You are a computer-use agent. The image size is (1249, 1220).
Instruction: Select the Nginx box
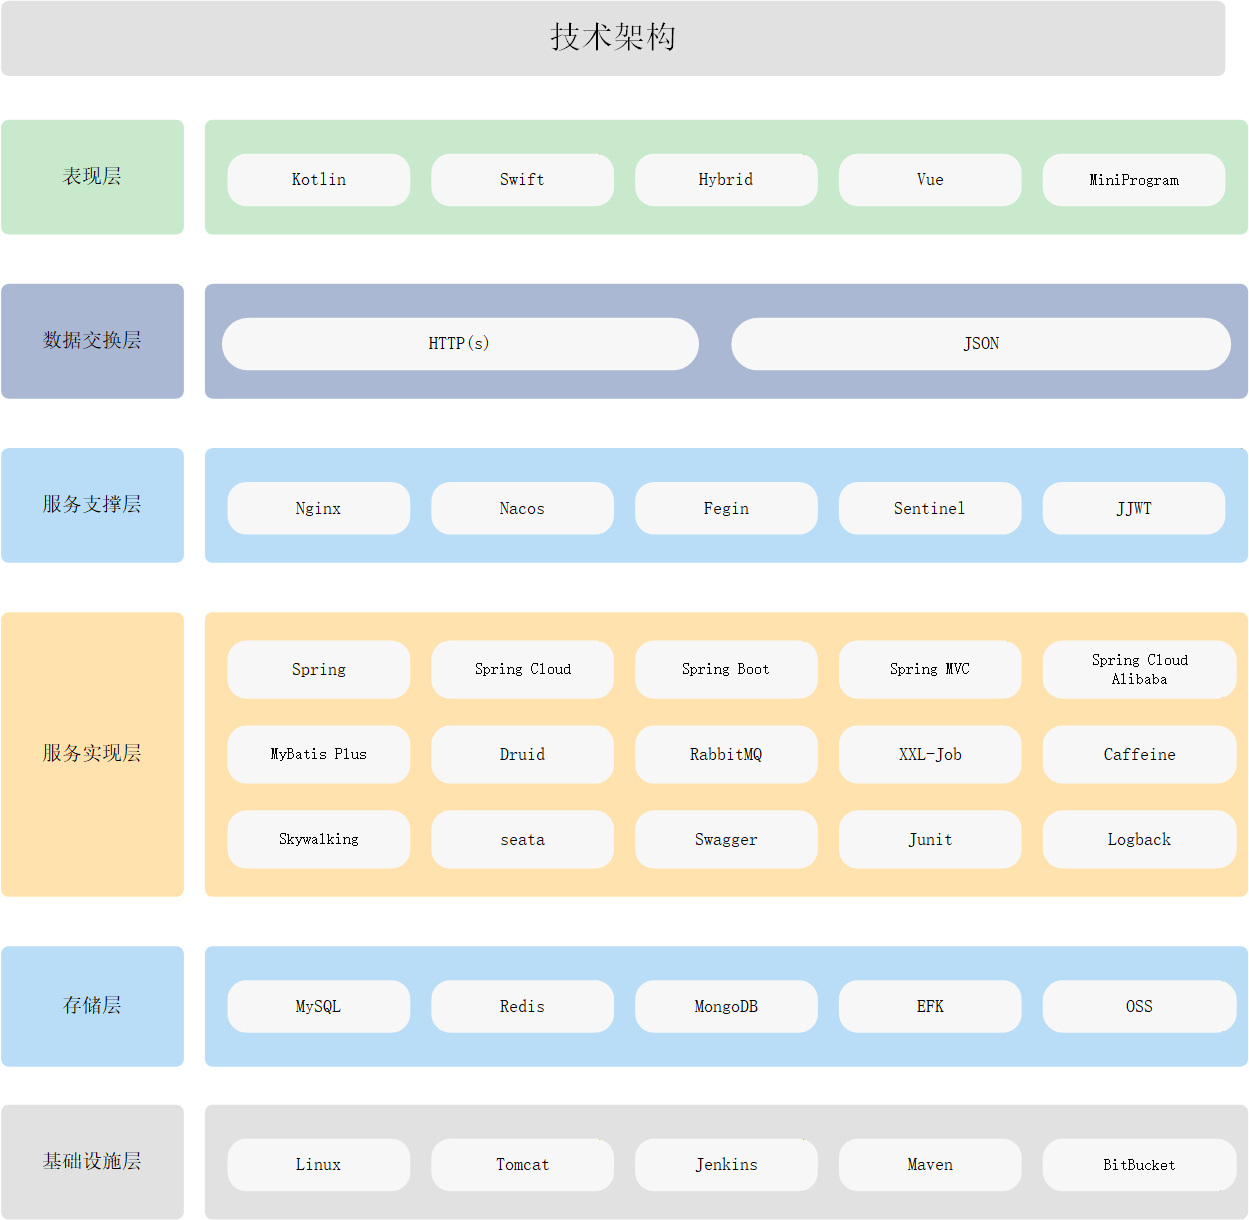[x=319, y=508]
